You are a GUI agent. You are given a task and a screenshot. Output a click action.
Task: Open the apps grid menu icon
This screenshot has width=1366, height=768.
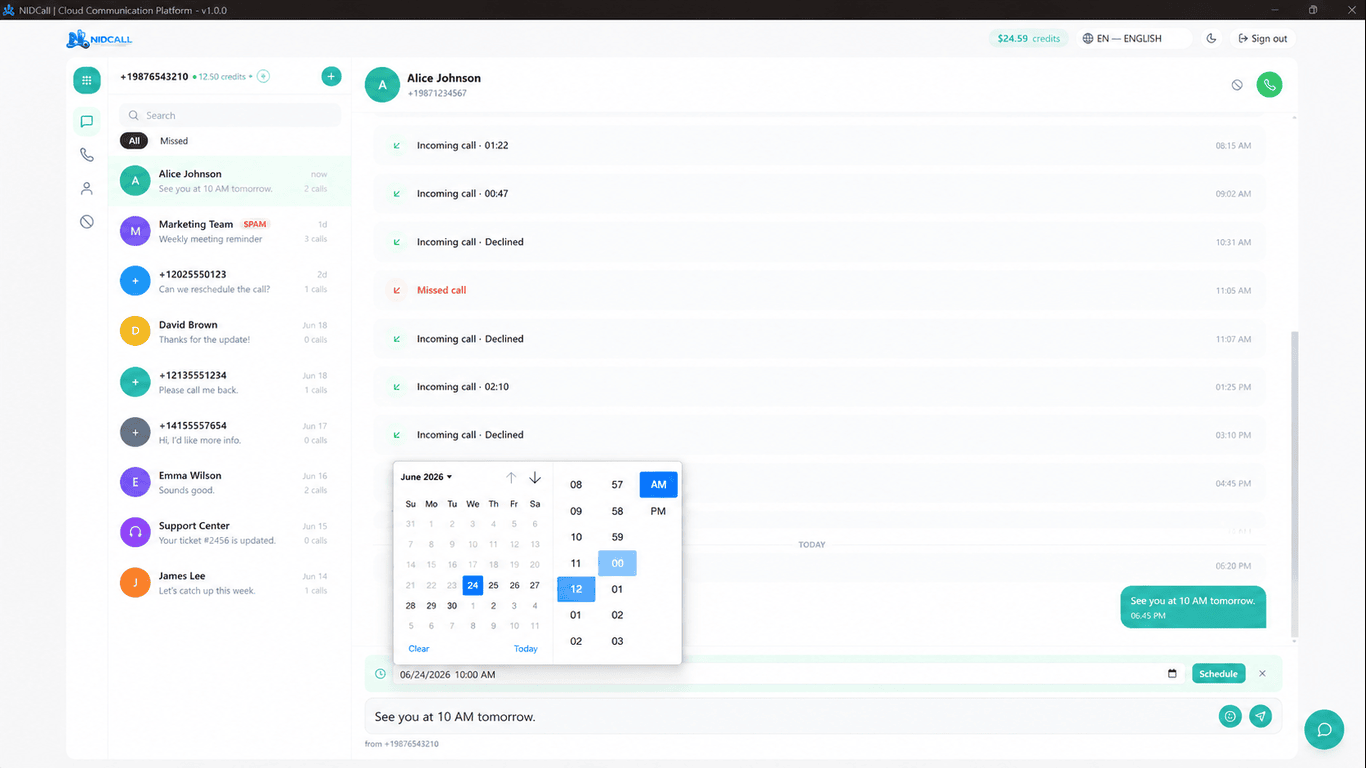pyautogui.click(x=87, y=80)
